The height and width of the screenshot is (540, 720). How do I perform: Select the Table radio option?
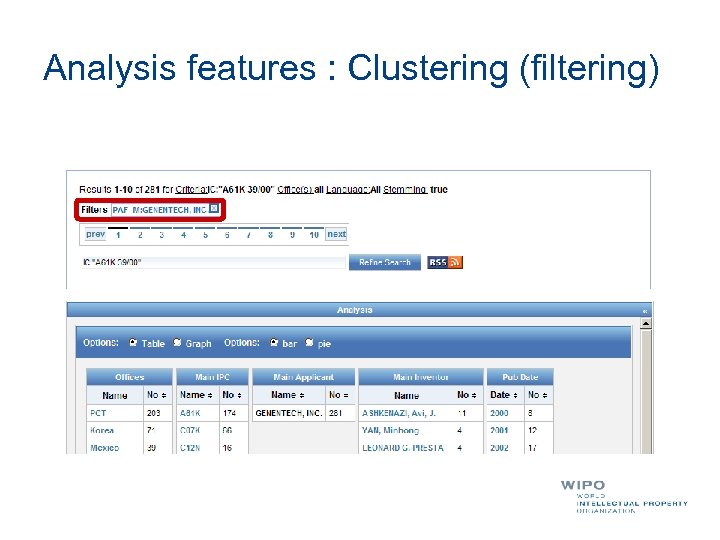click(133, 343)
